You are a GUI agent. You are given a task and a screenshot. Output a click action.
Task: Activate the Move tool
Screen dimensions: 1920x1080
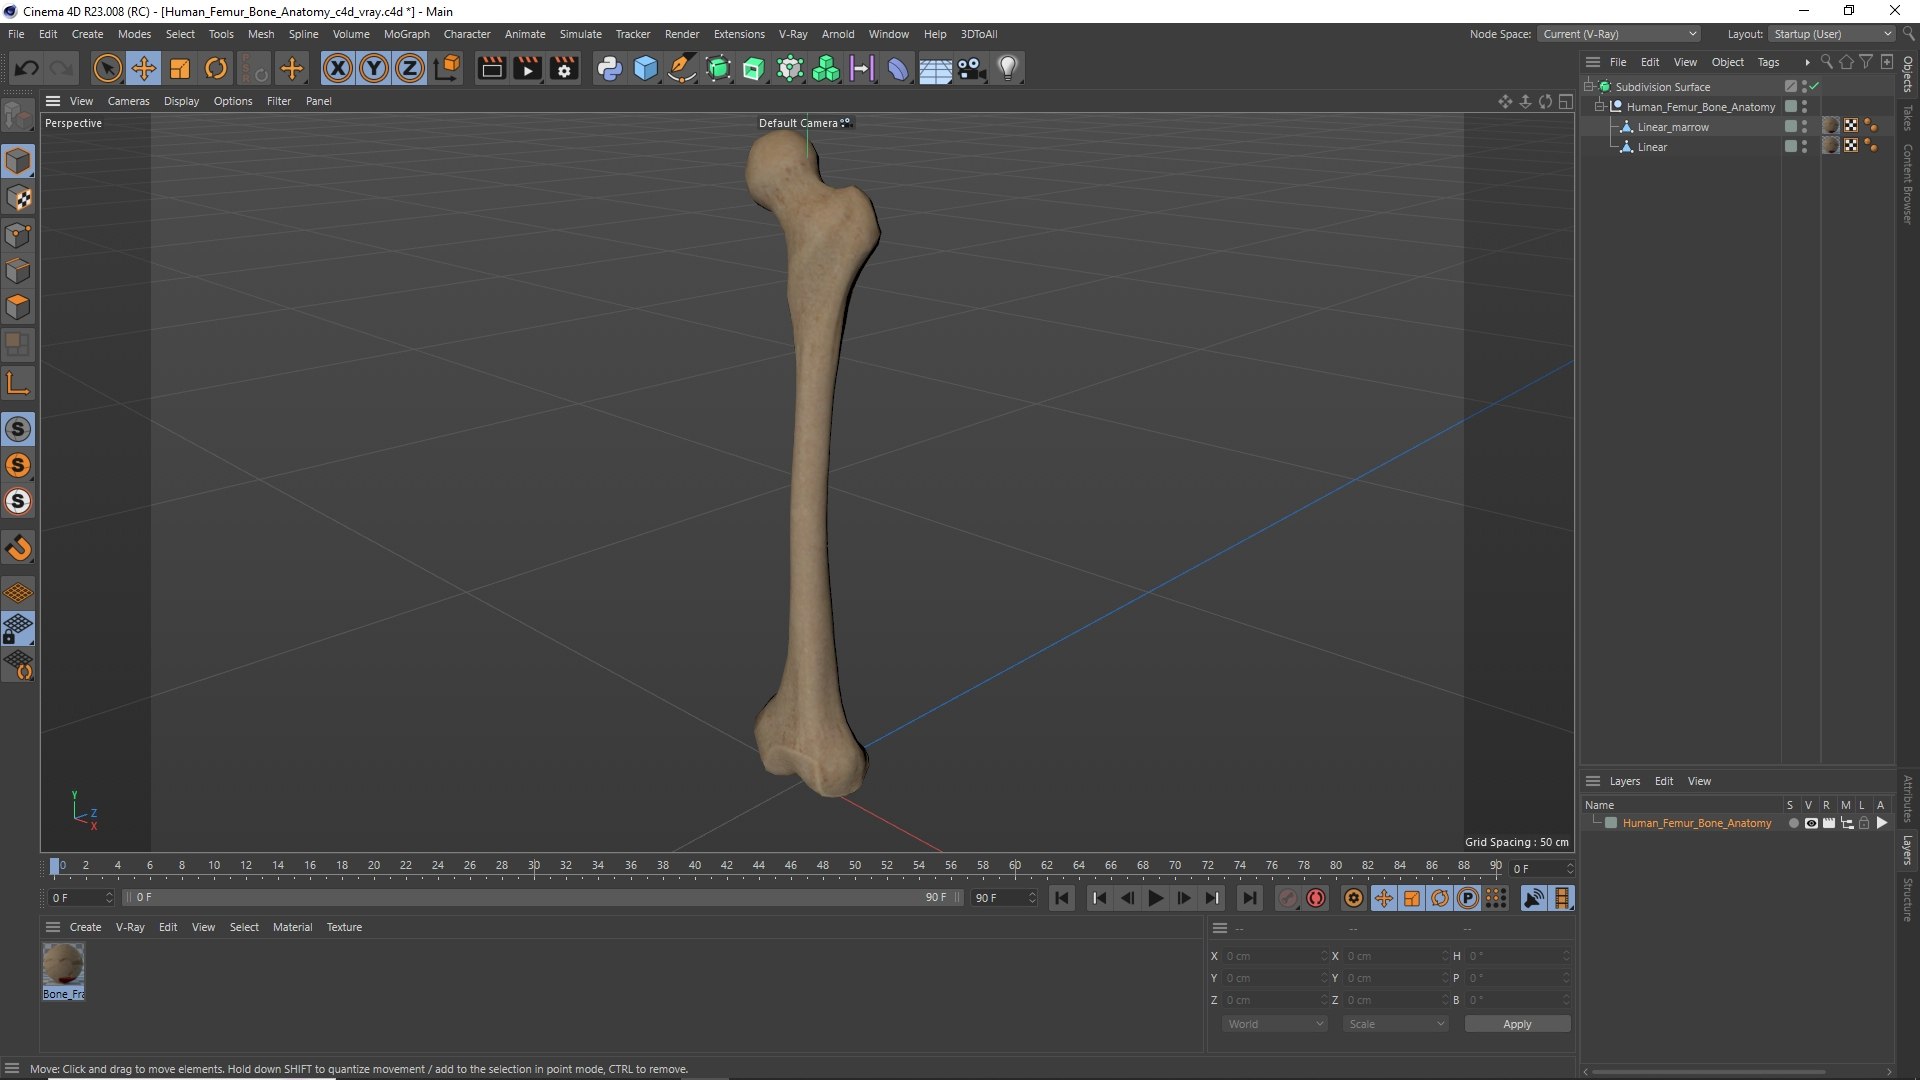coord(144,68)
